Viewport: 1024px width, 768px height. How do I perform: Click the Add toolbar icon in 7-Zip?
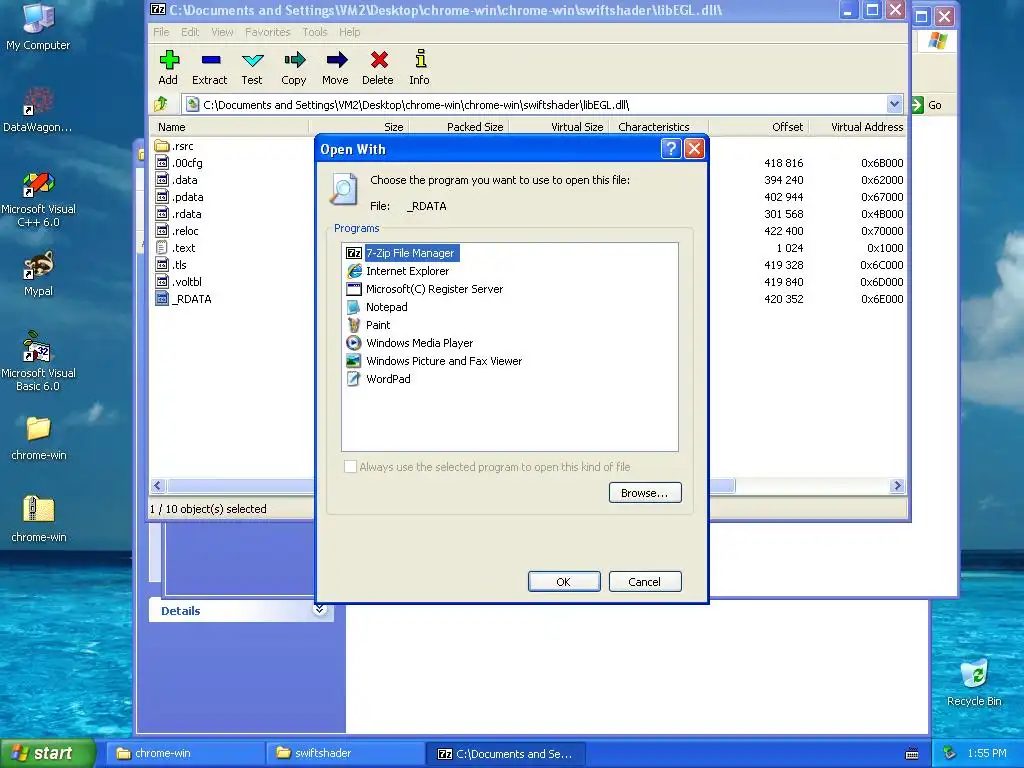click(168, 67)
